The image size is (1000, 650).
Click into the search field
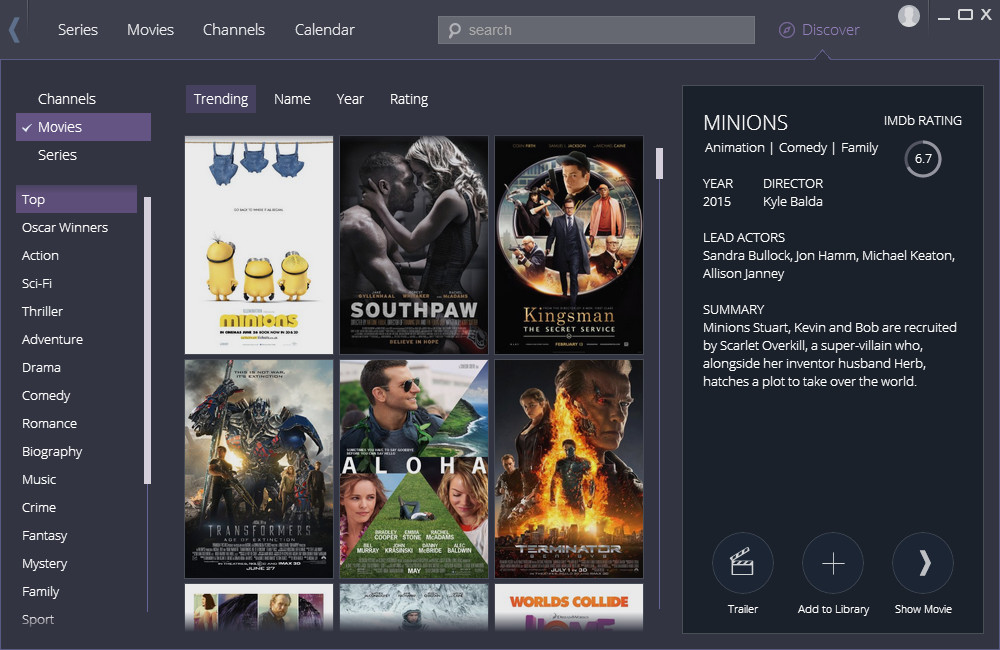pyautogui.click(x=596, y=30)
